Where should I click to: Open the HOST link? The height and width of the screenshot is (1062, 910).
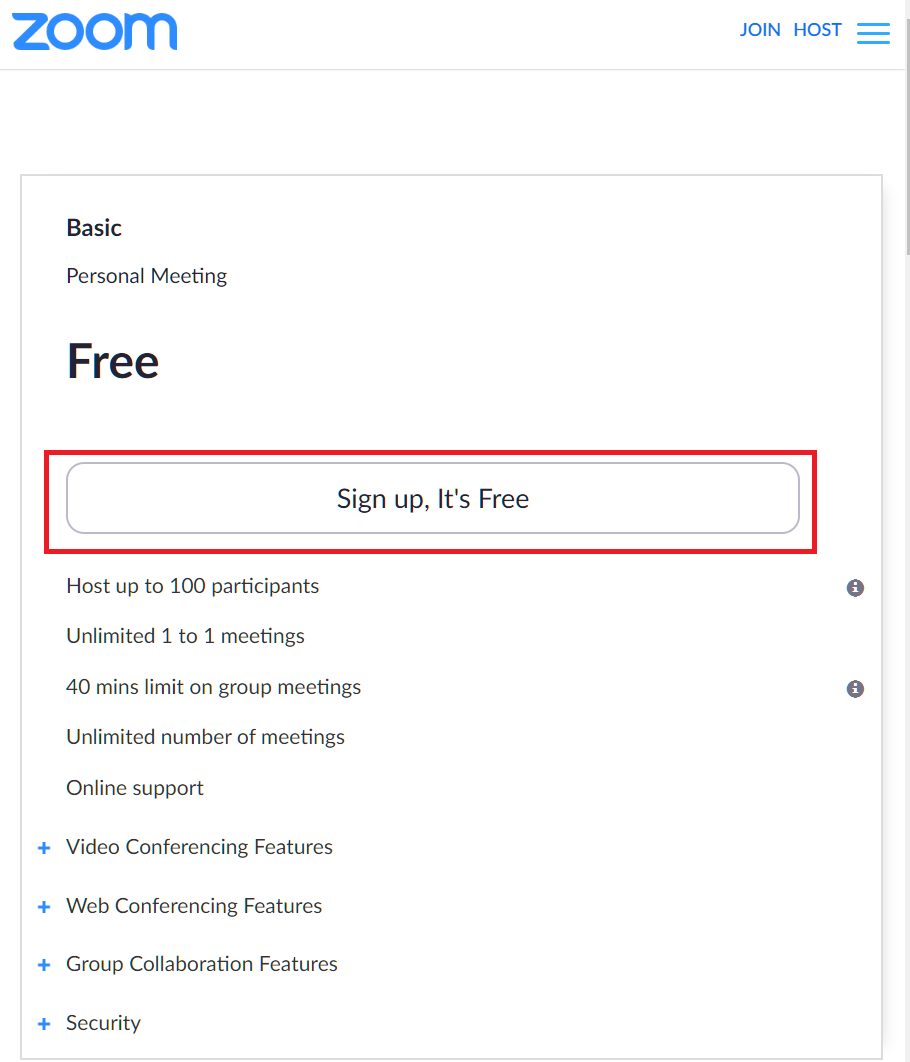[817, 30]
